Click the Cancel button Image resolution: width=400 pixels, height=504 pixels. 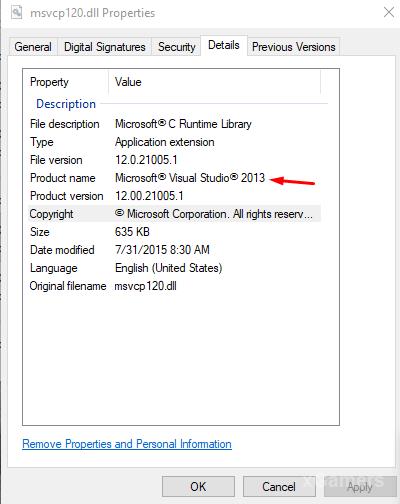click(x=279, y=487)
